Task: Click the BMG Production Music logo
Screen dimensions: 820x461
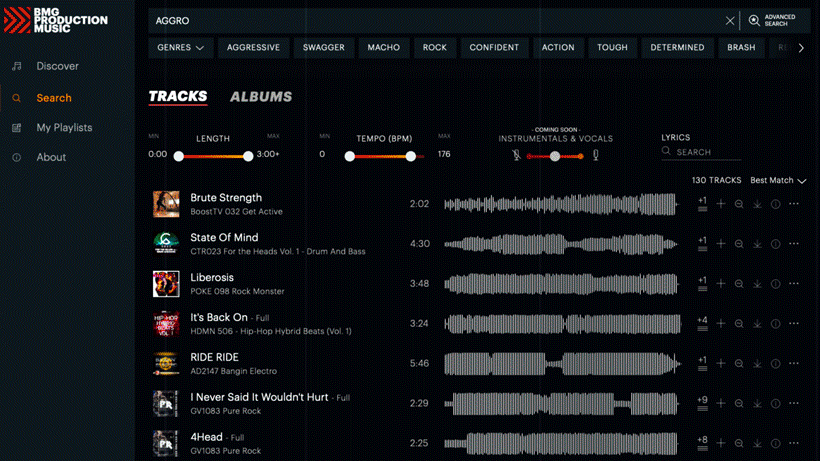Action: pos(55,20)
